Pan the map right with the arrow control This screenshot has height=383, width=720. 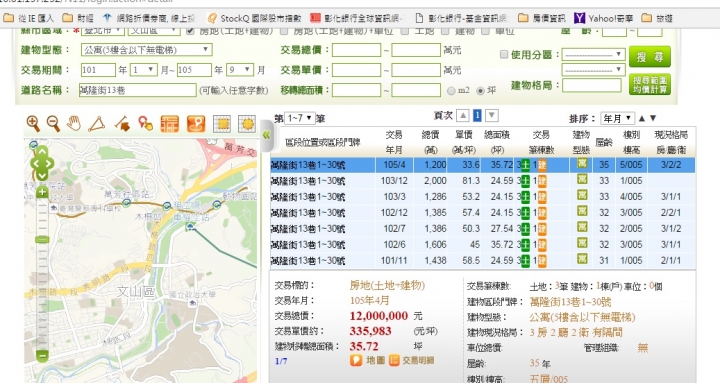tap(51, 163)
